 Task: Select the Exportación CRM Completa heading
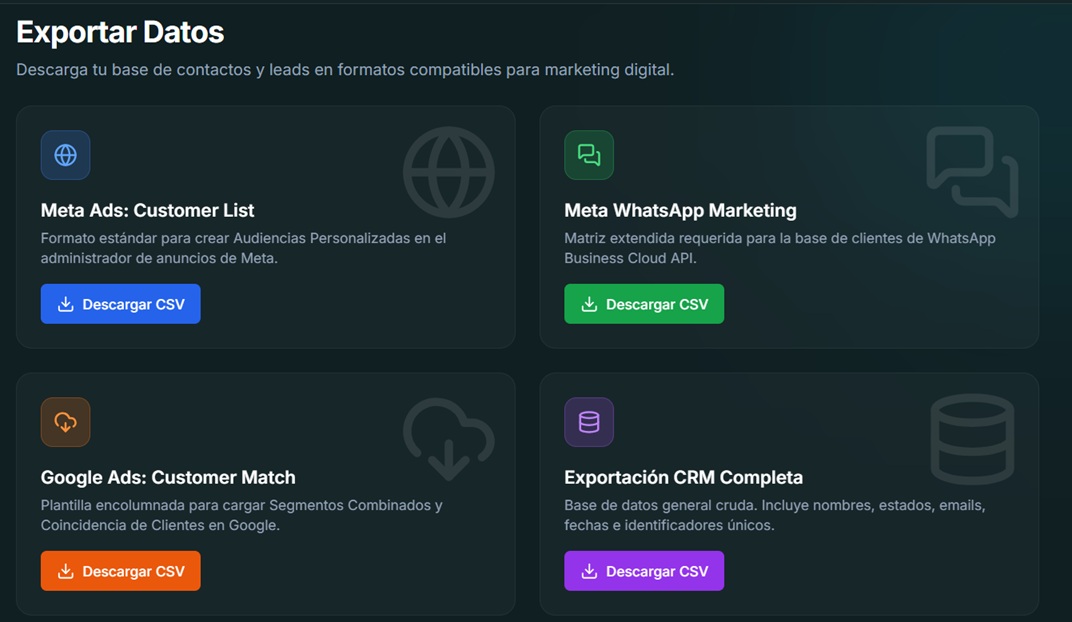(684, 477)
